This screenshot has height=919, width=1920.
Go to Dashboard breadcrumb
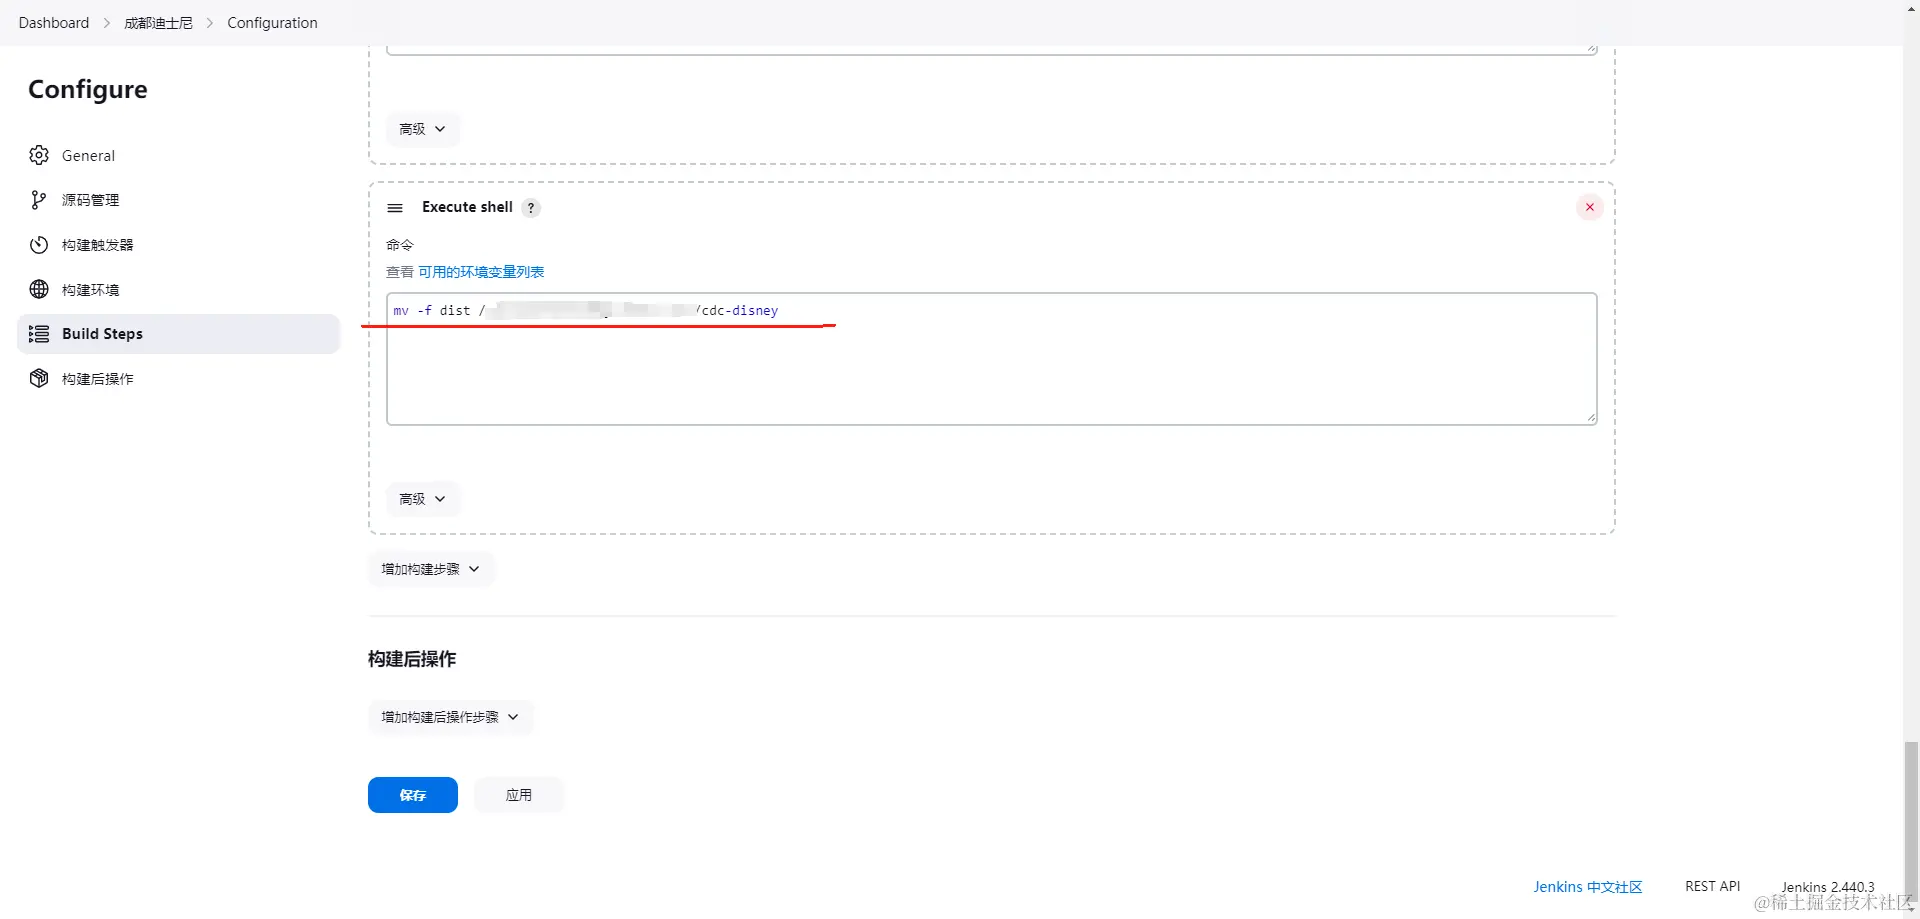(x=54, y=23)
